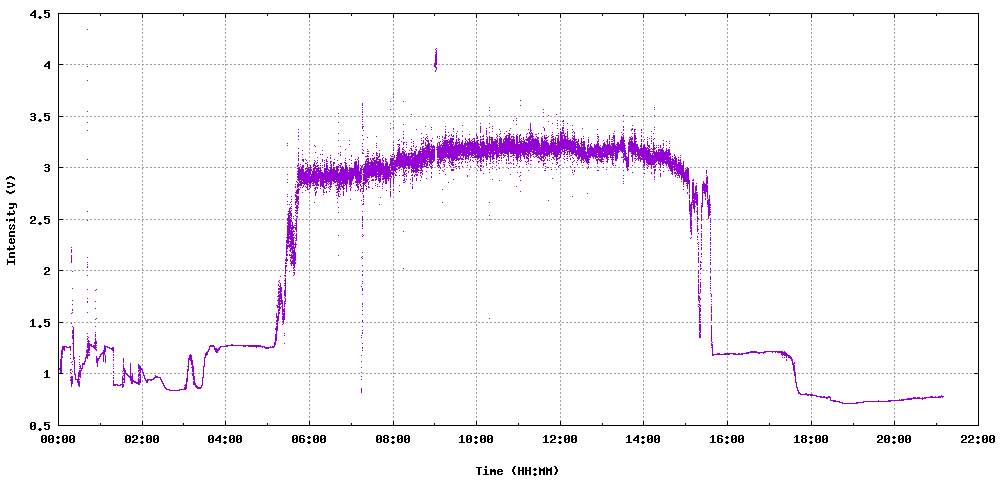Screen dimensions: 1000x480
Task: Click the 'Intensity (V)' y-axis title
Action: [x=10, y=219]
